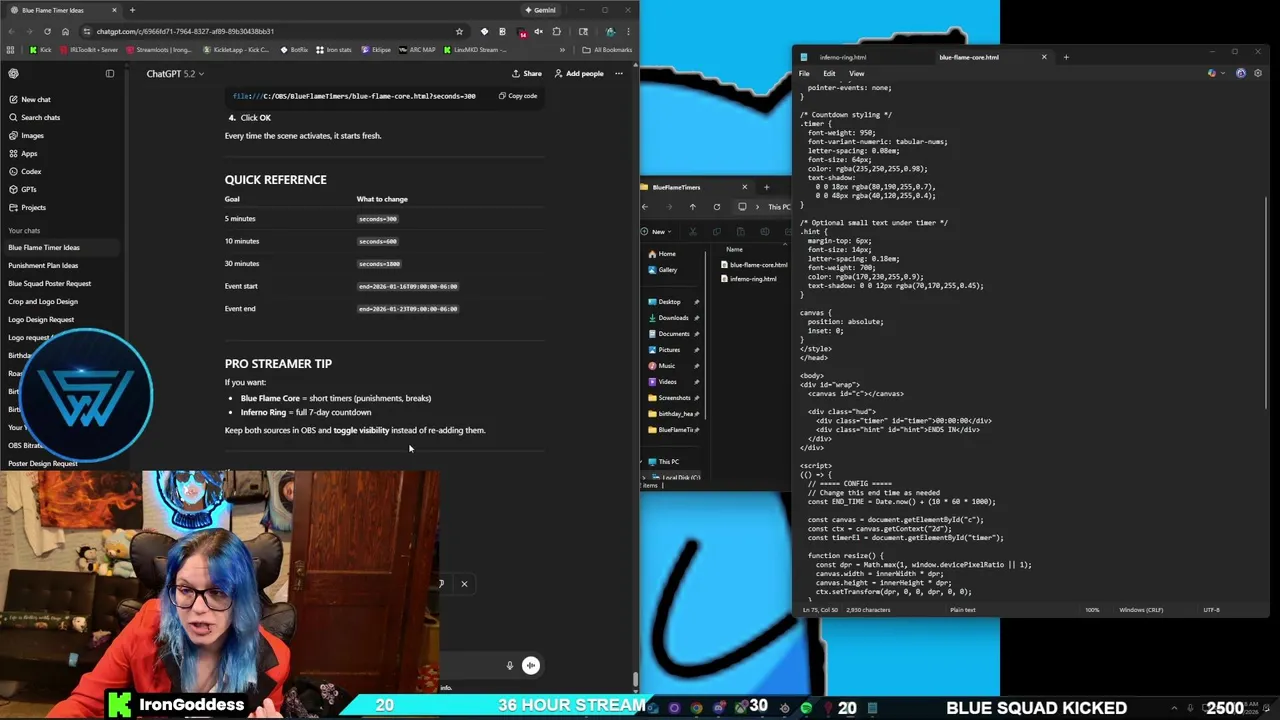Image resolution: width=1280 pixels, height=720 pixels.
Task: Open Apps in ChatGPT sidebar
Action: coord(29,153)
